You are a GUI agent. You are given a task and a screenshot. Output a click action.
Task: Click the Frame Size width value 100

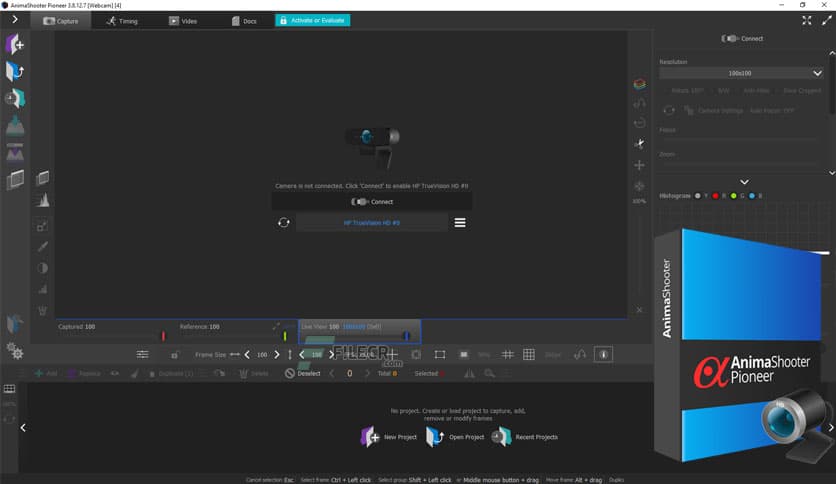tap(262, 354)
